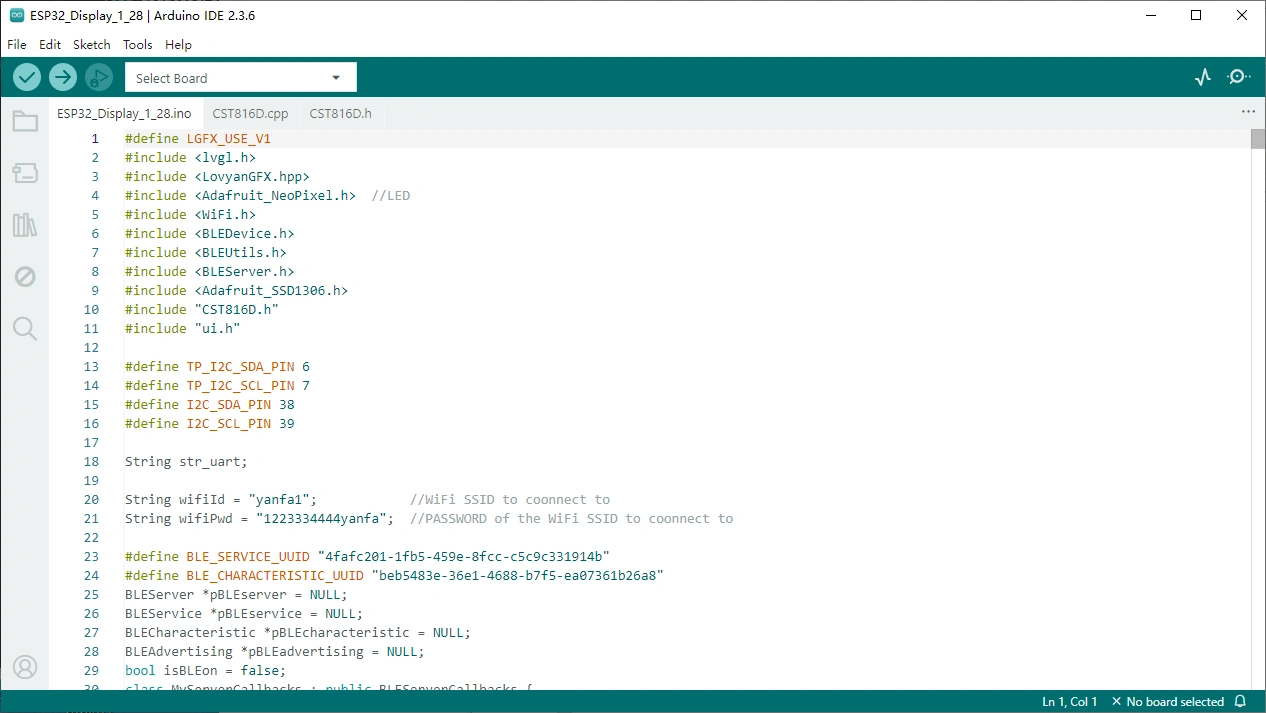
Task: Open the Boards Manager sidebar icon
Action: click(x=24, y=173)
